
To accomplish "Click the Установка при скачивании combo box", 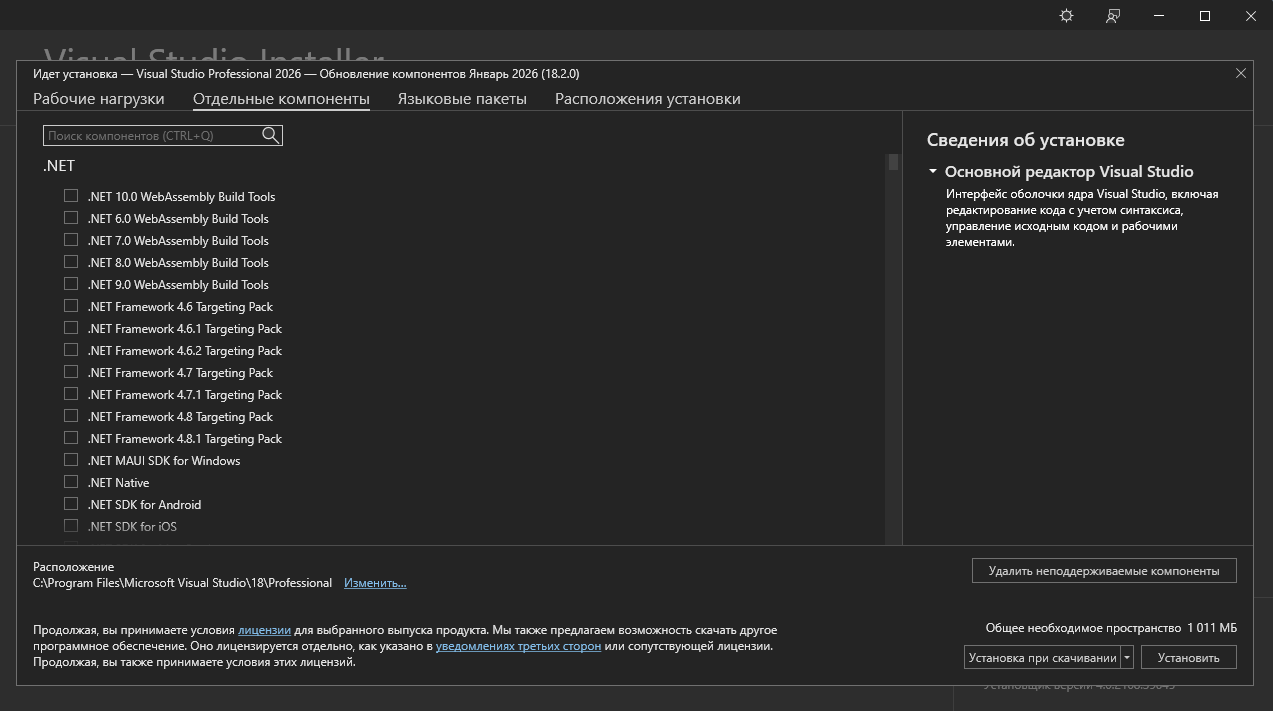I will (1041, 657).
